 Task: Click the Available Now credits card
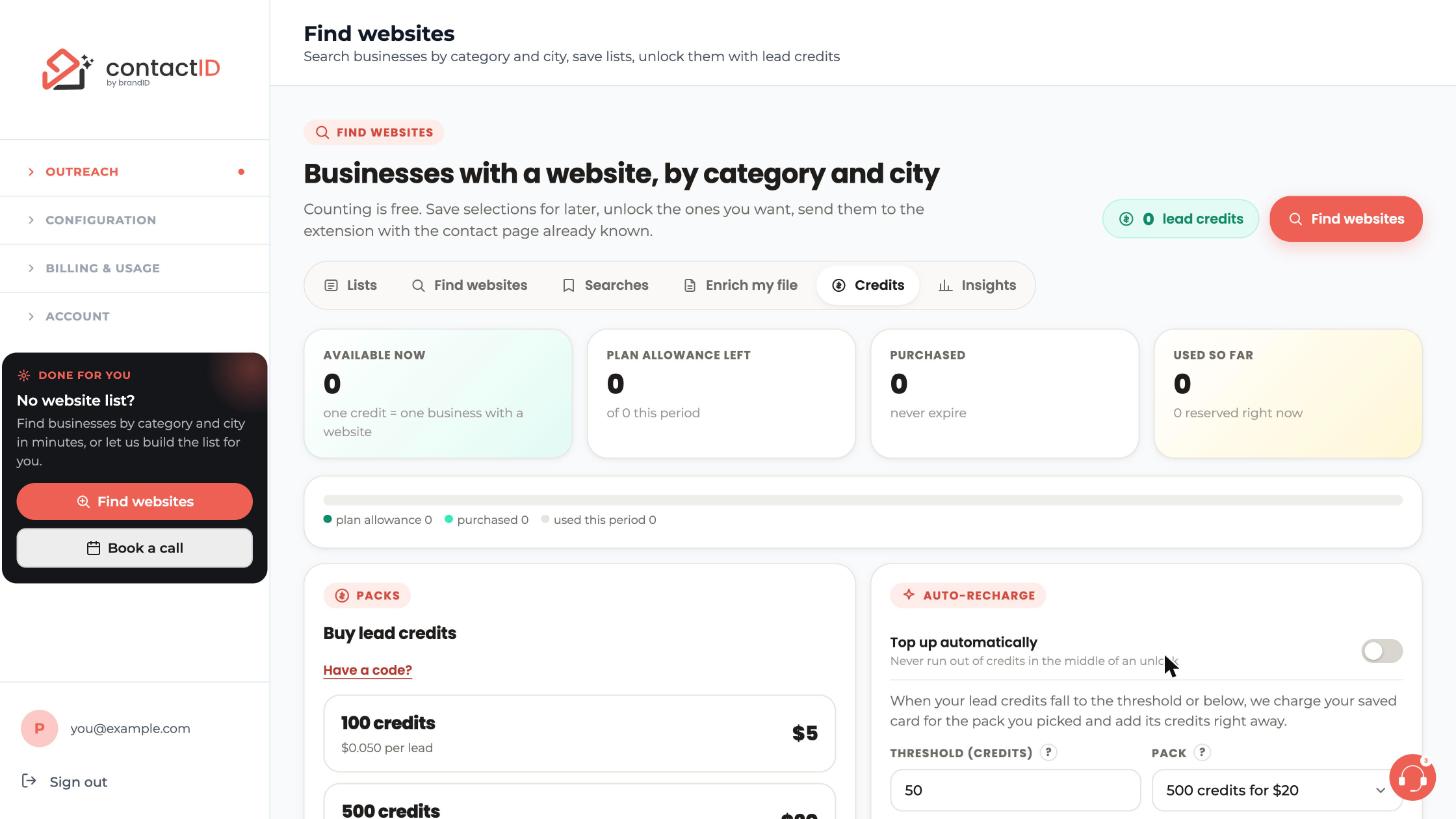click(x=438, y=393)
